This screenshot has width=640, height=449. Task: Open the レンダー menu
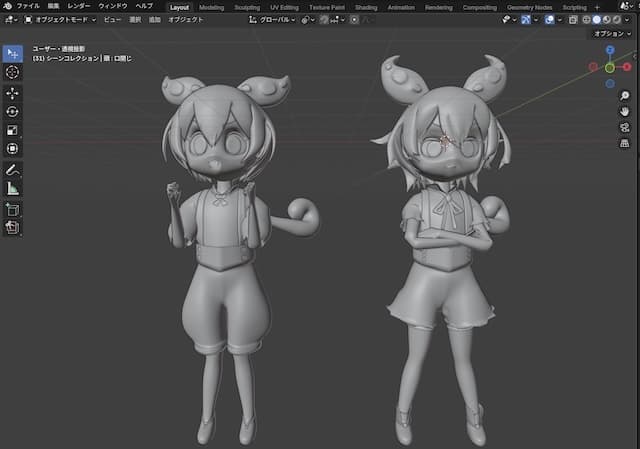[78, 6]
